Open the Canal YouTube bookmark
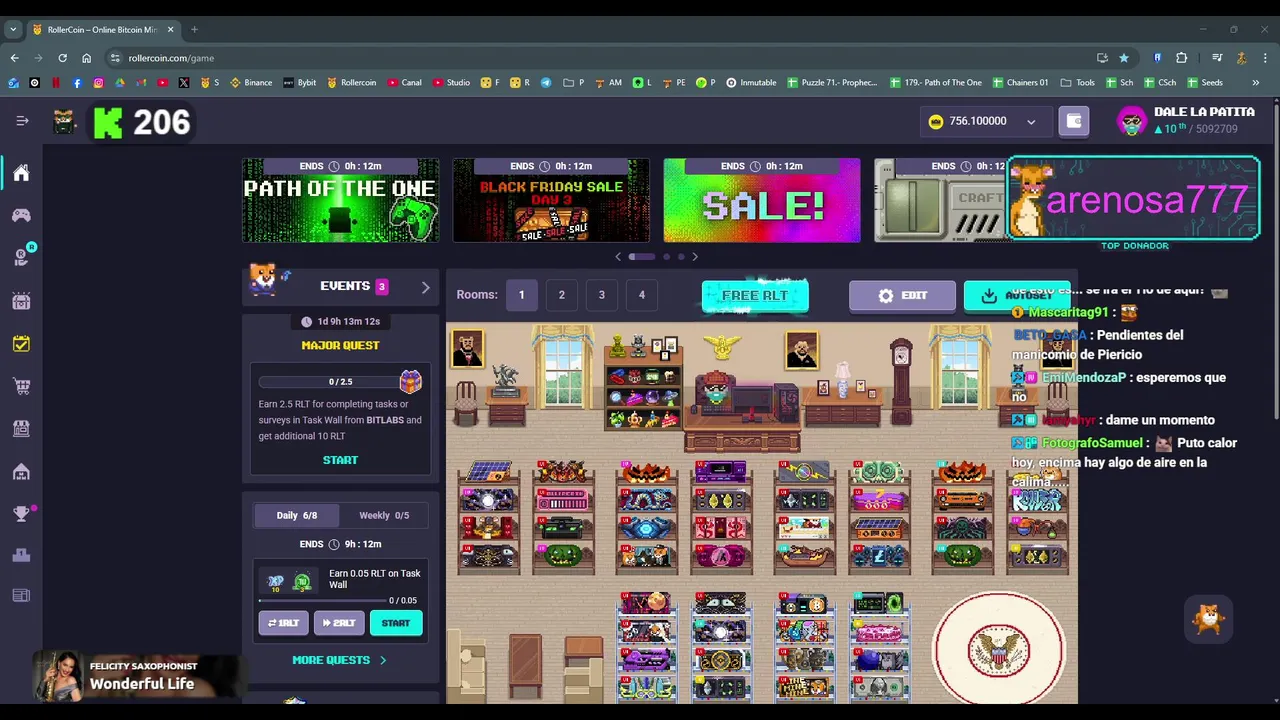Image resolution: width=1280 pixels, height=720 pixels. (404, 83)
